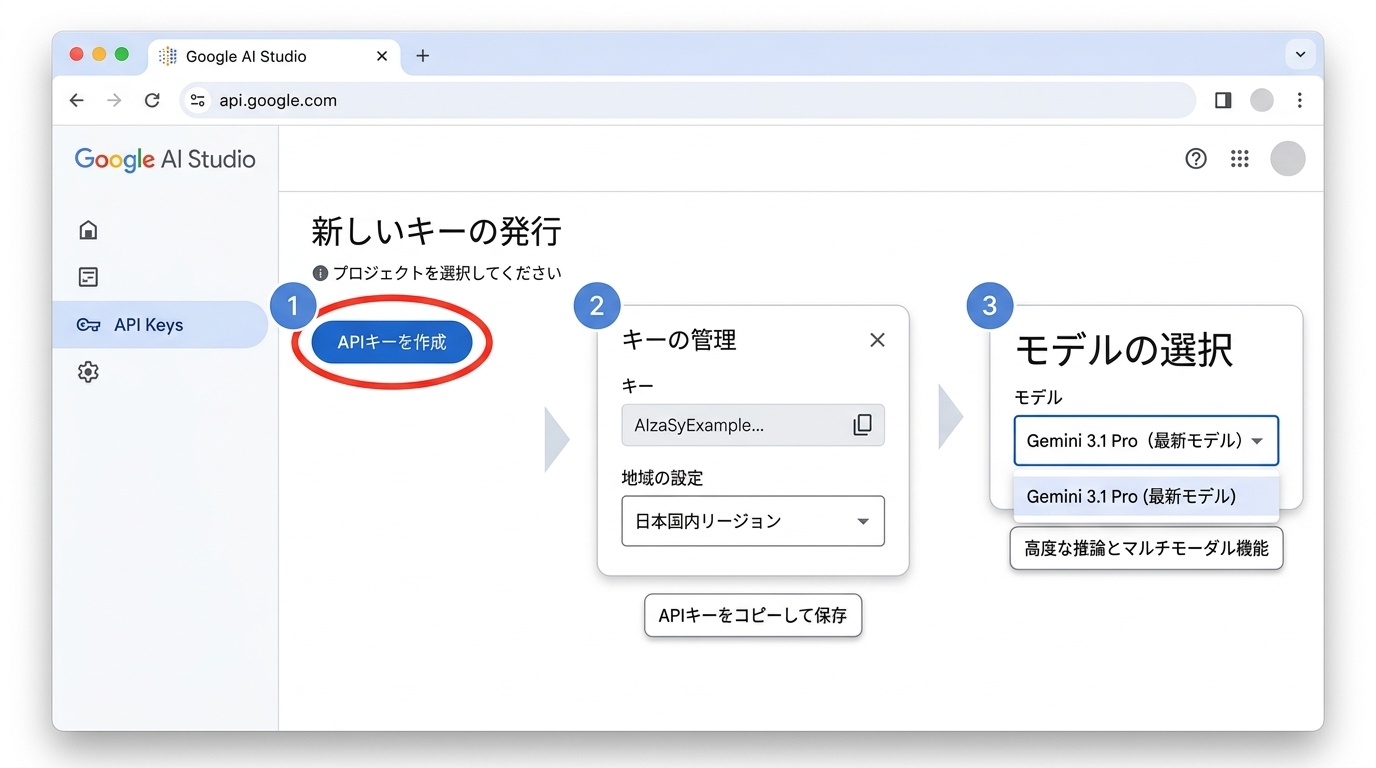Open the 地域の設定 region dropdown
Viewport: 1376px width, 768px height.
752,521
